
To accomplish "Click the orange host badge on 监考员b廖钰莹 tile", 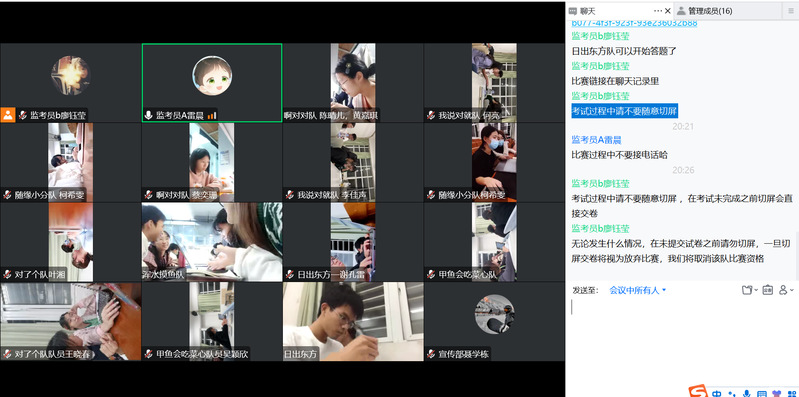I will 8,115.
